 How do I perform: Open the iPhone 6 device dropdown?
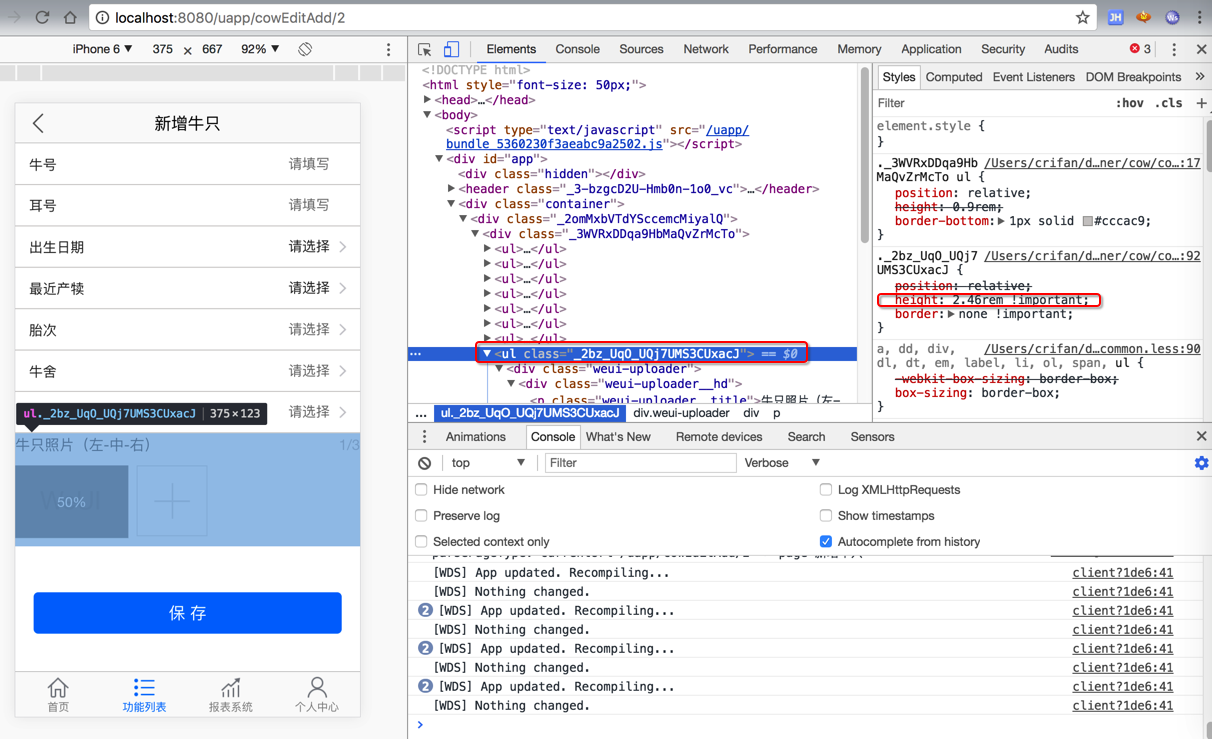[102, 49]
